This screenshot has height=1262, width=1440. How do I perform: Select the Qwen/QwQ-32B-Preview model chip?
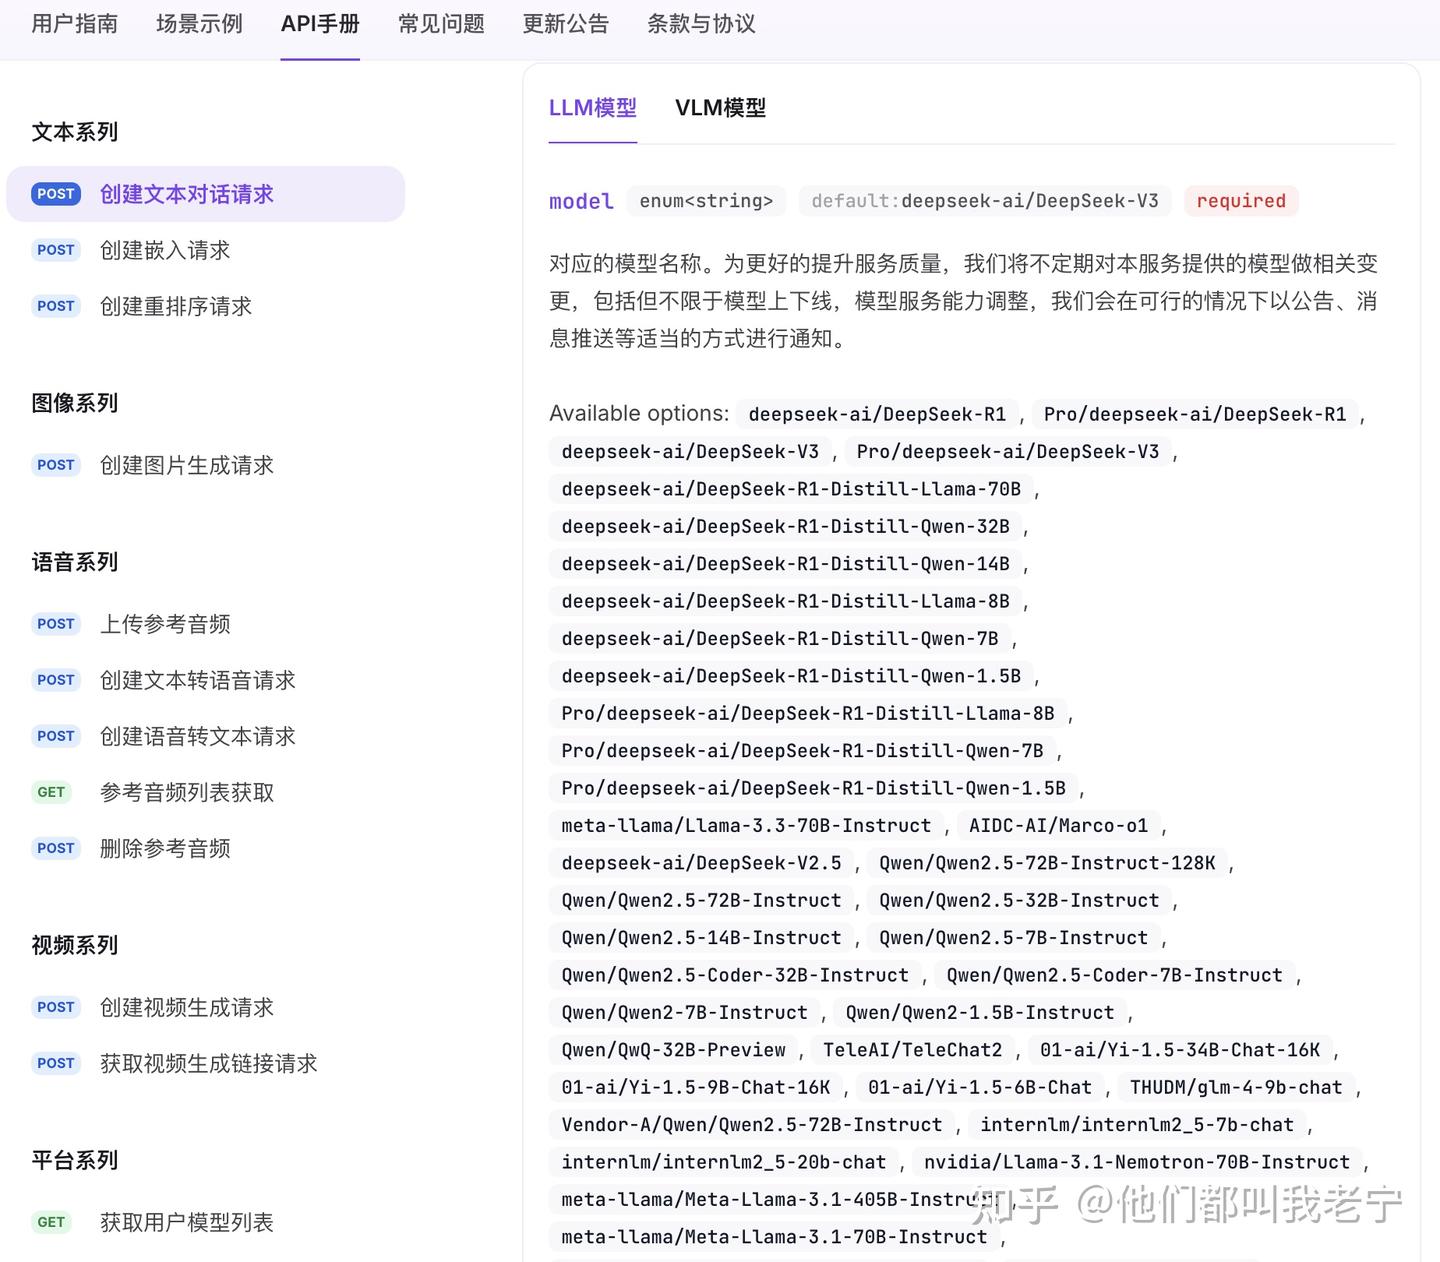coord(673,1050)
